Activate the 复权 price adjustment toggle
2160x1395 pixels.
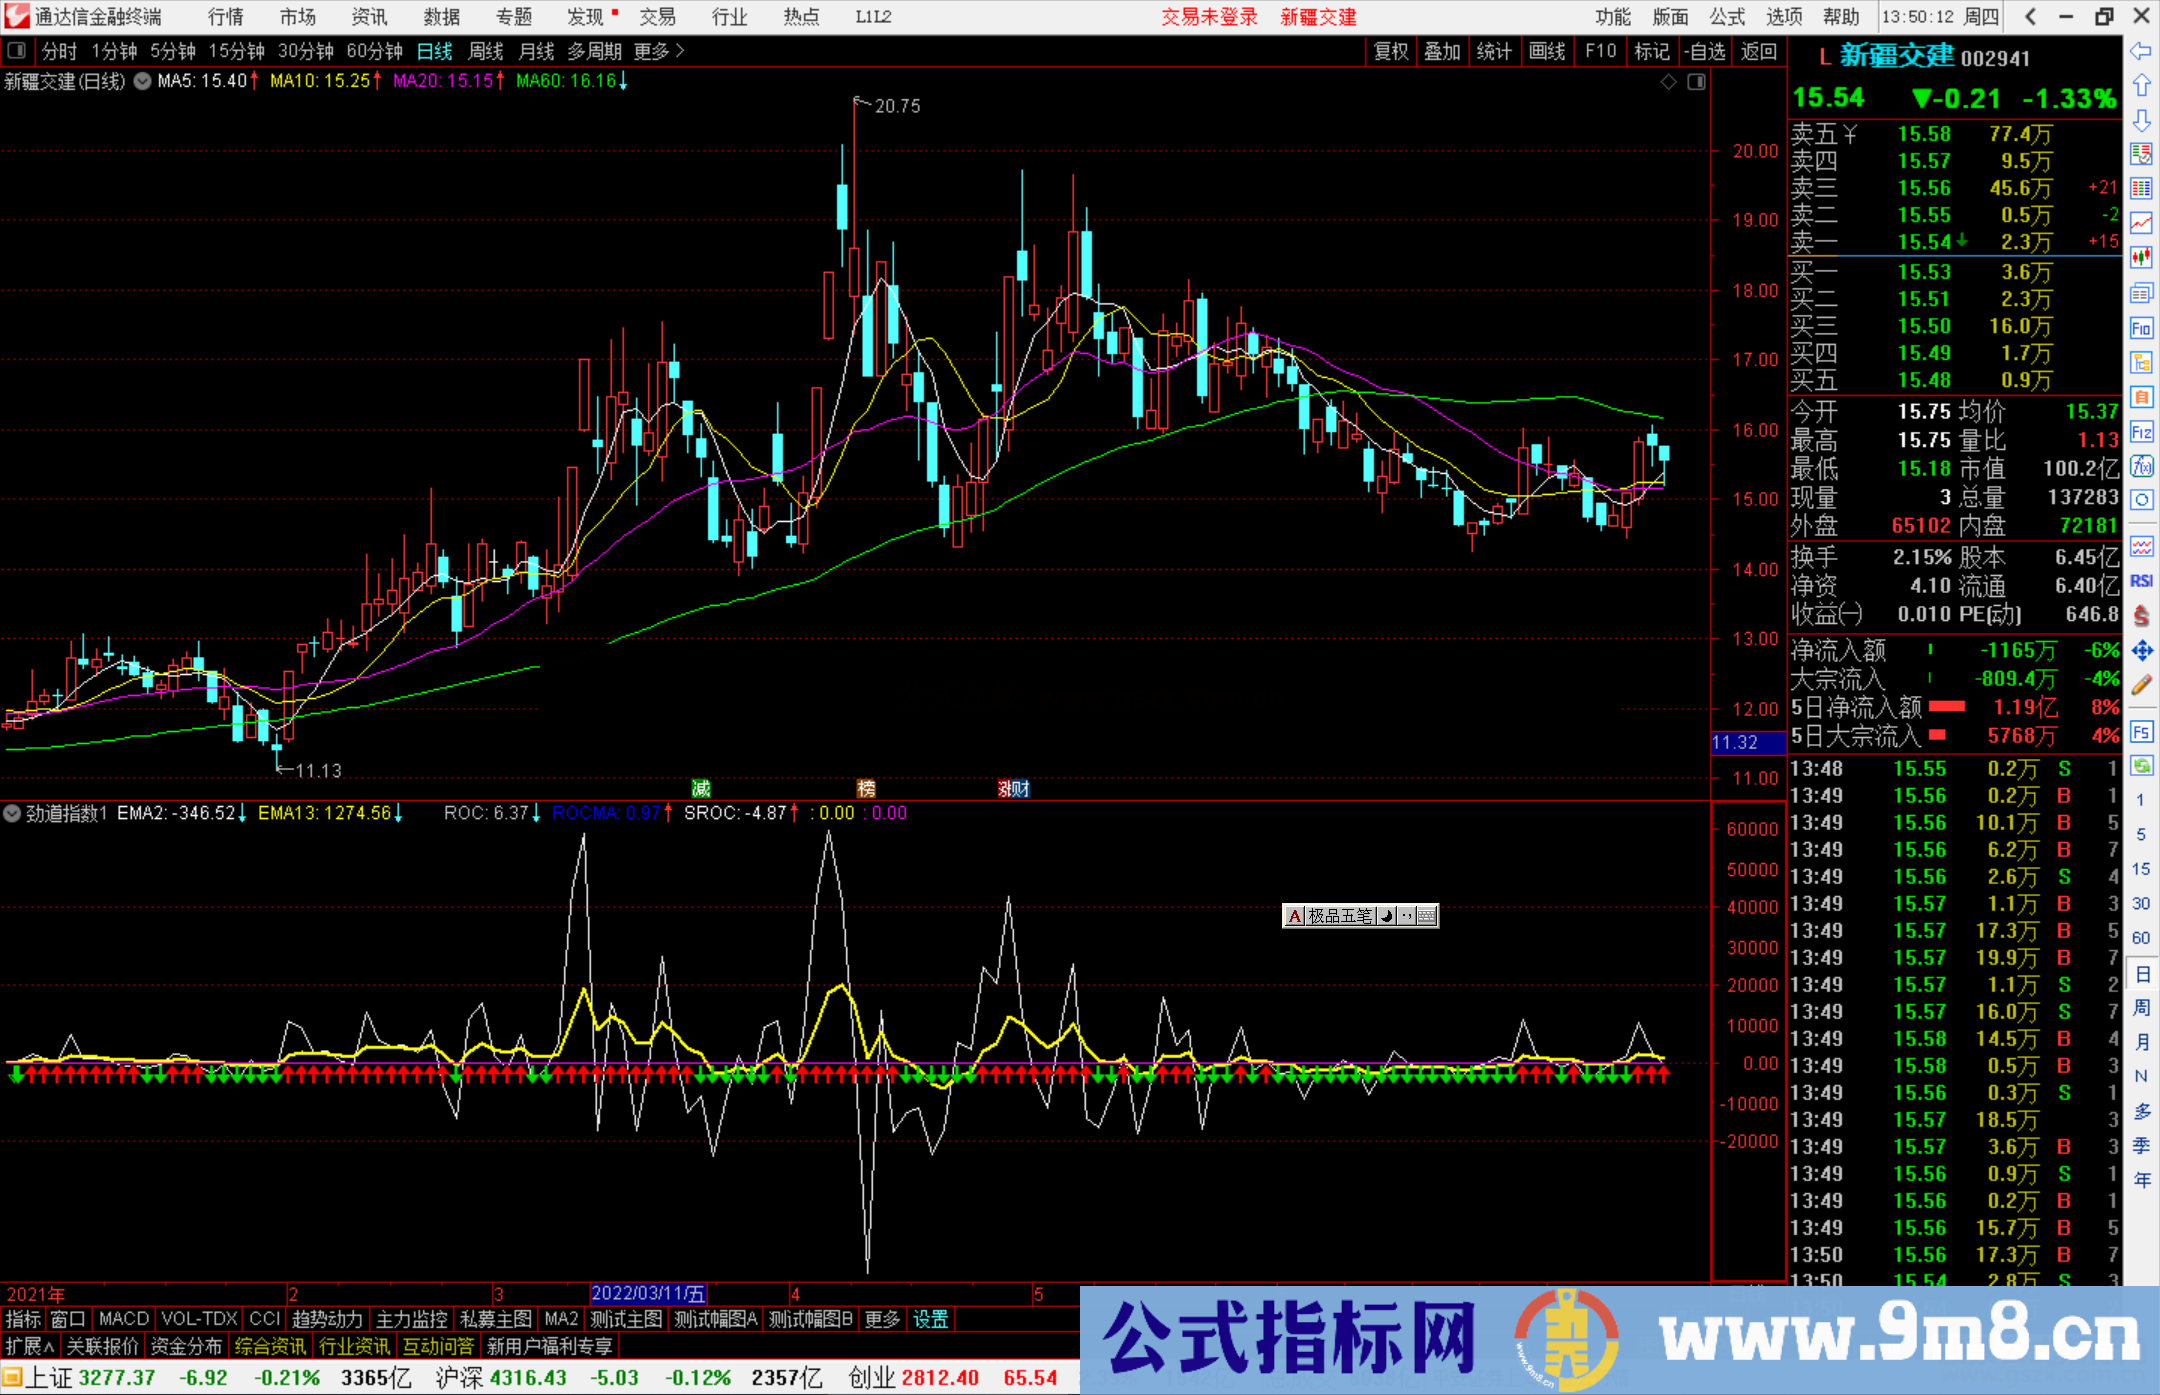coord(1392,51)
